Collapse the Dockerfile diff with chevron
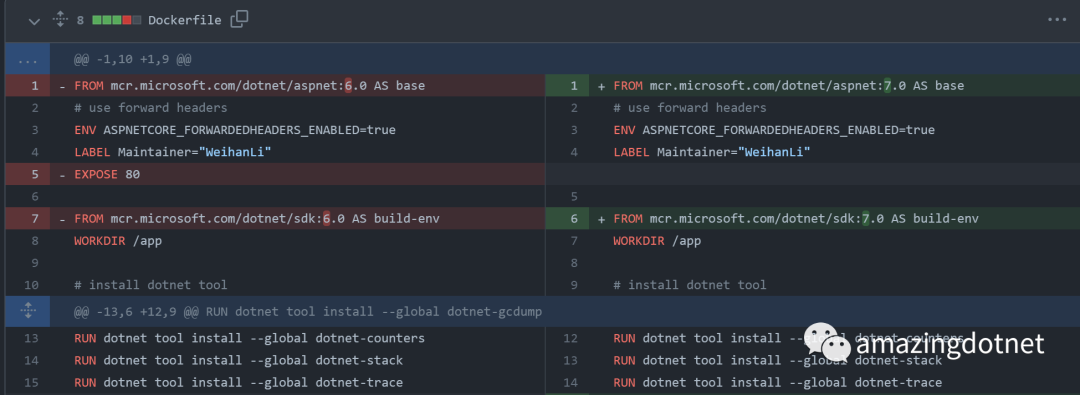 pyautogui.click(x=34, y=21)
